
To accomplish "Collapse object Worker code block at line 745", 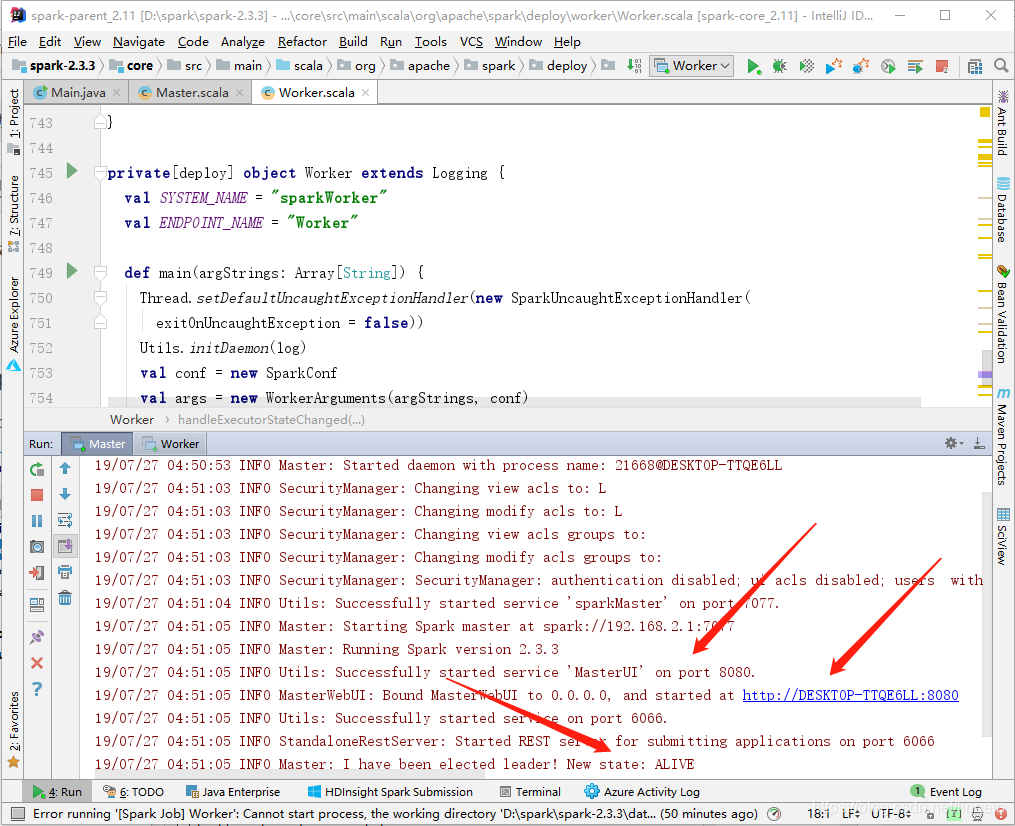I will coord(100,173).
